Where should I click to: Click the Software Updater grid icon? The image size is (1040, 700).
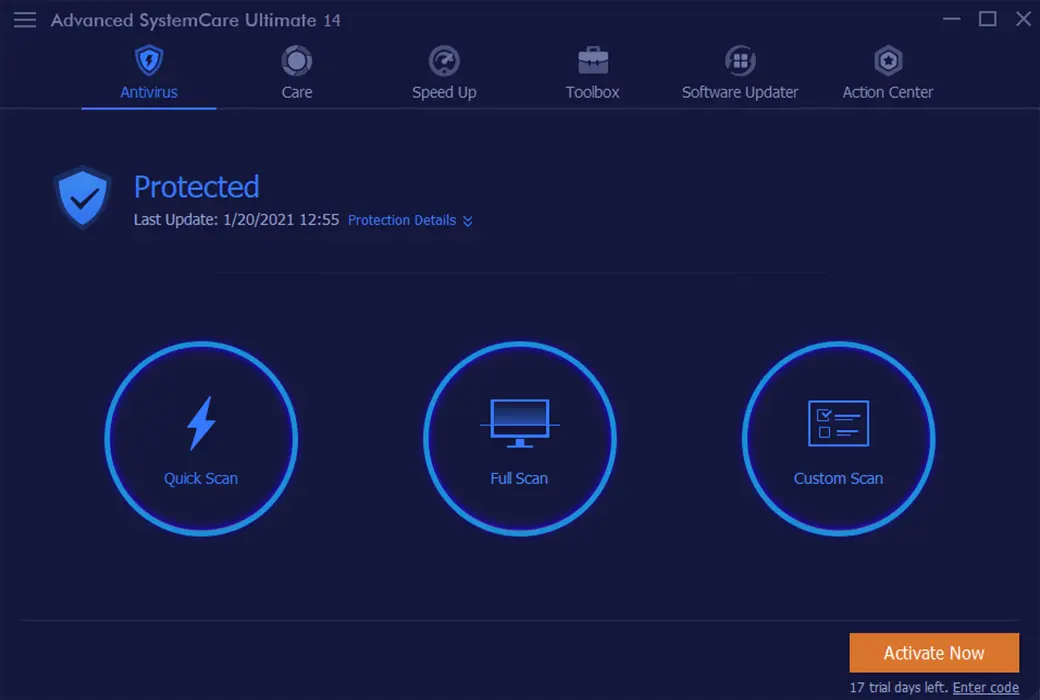740,61
